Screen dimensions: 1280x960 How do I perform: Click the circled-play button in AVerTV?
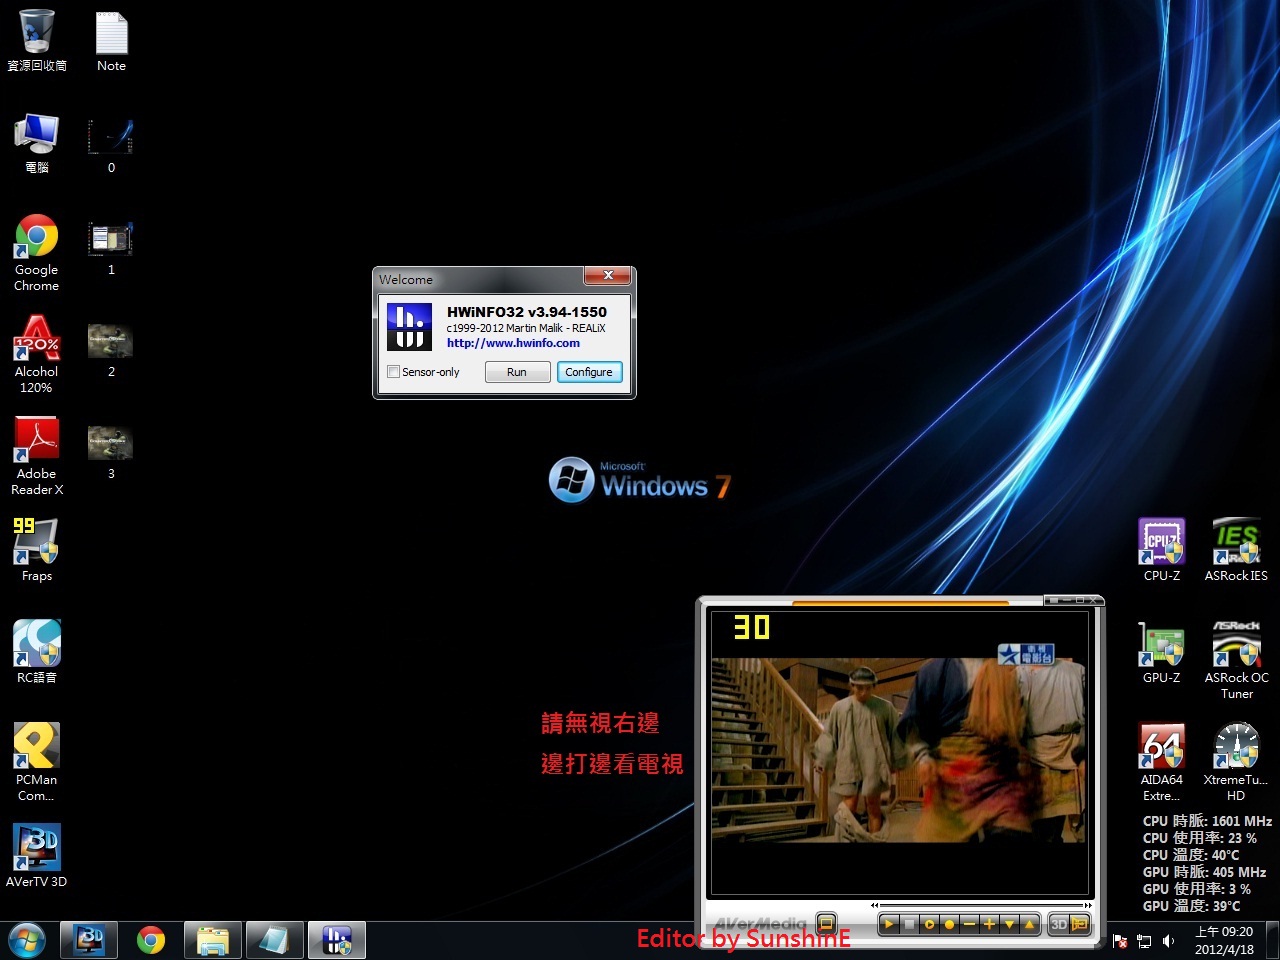pos(929,924)
